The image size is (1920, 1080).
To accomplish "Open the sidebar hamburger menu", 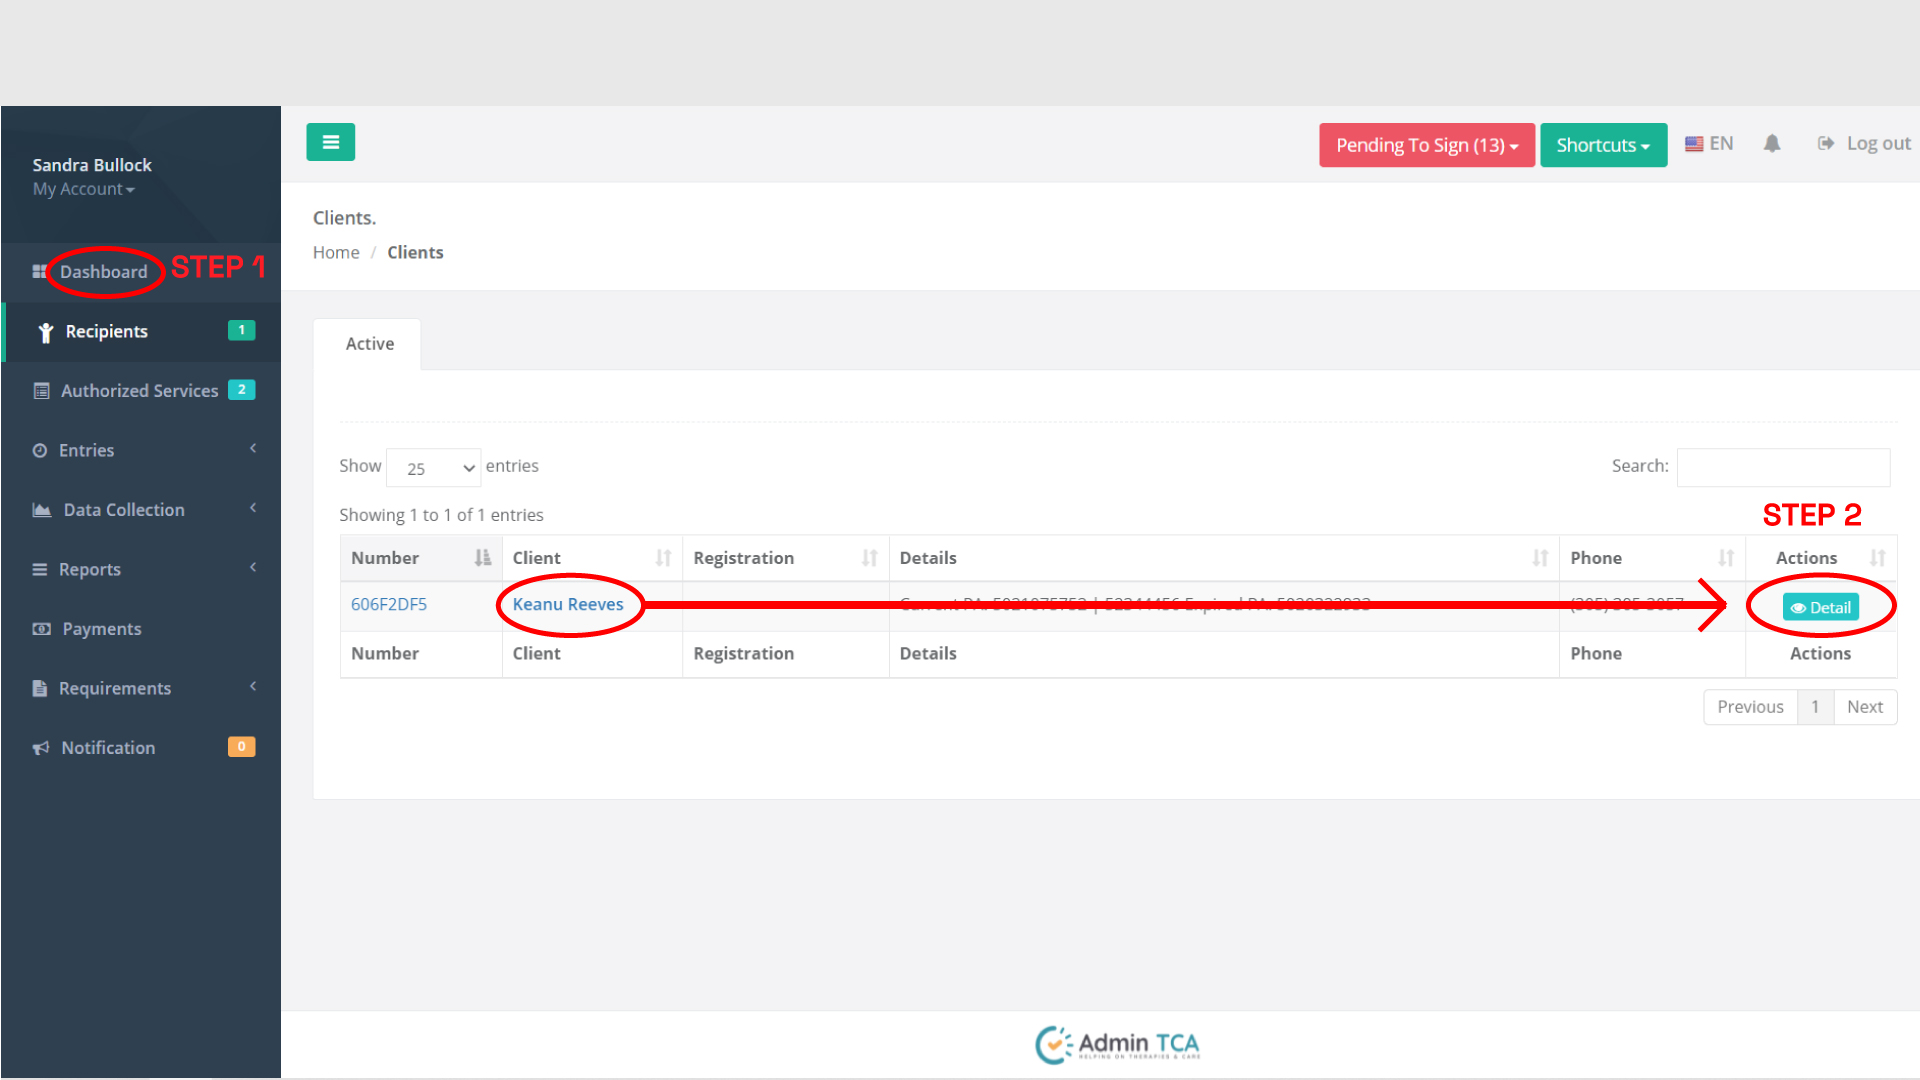I will [330, 142].
